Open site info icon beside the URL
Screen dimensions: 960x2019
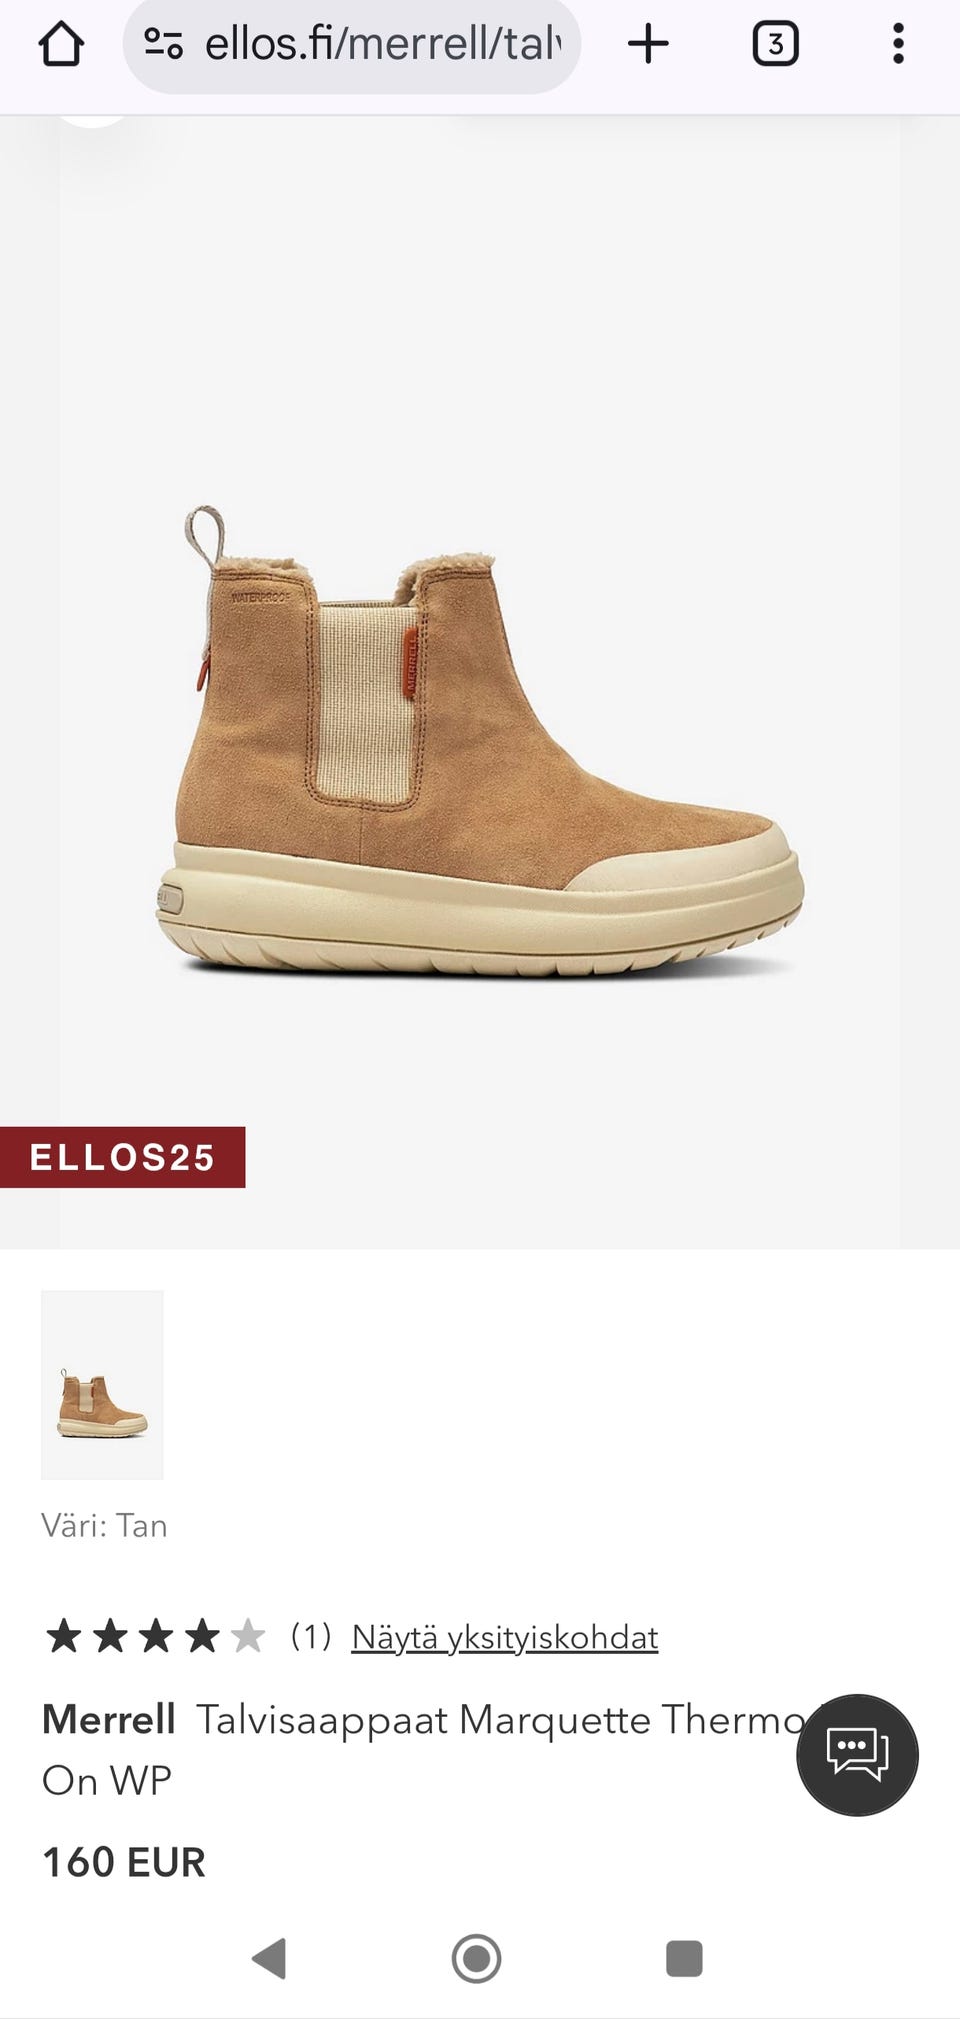(163, 44)
